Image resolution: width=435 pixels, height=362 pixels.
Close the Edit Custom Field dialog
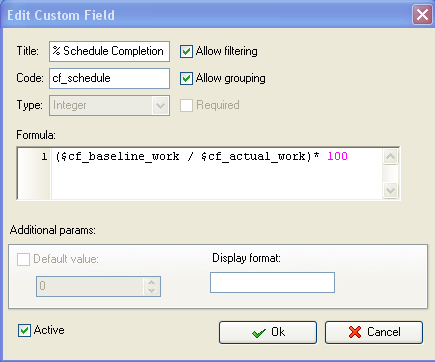[422, 15]
